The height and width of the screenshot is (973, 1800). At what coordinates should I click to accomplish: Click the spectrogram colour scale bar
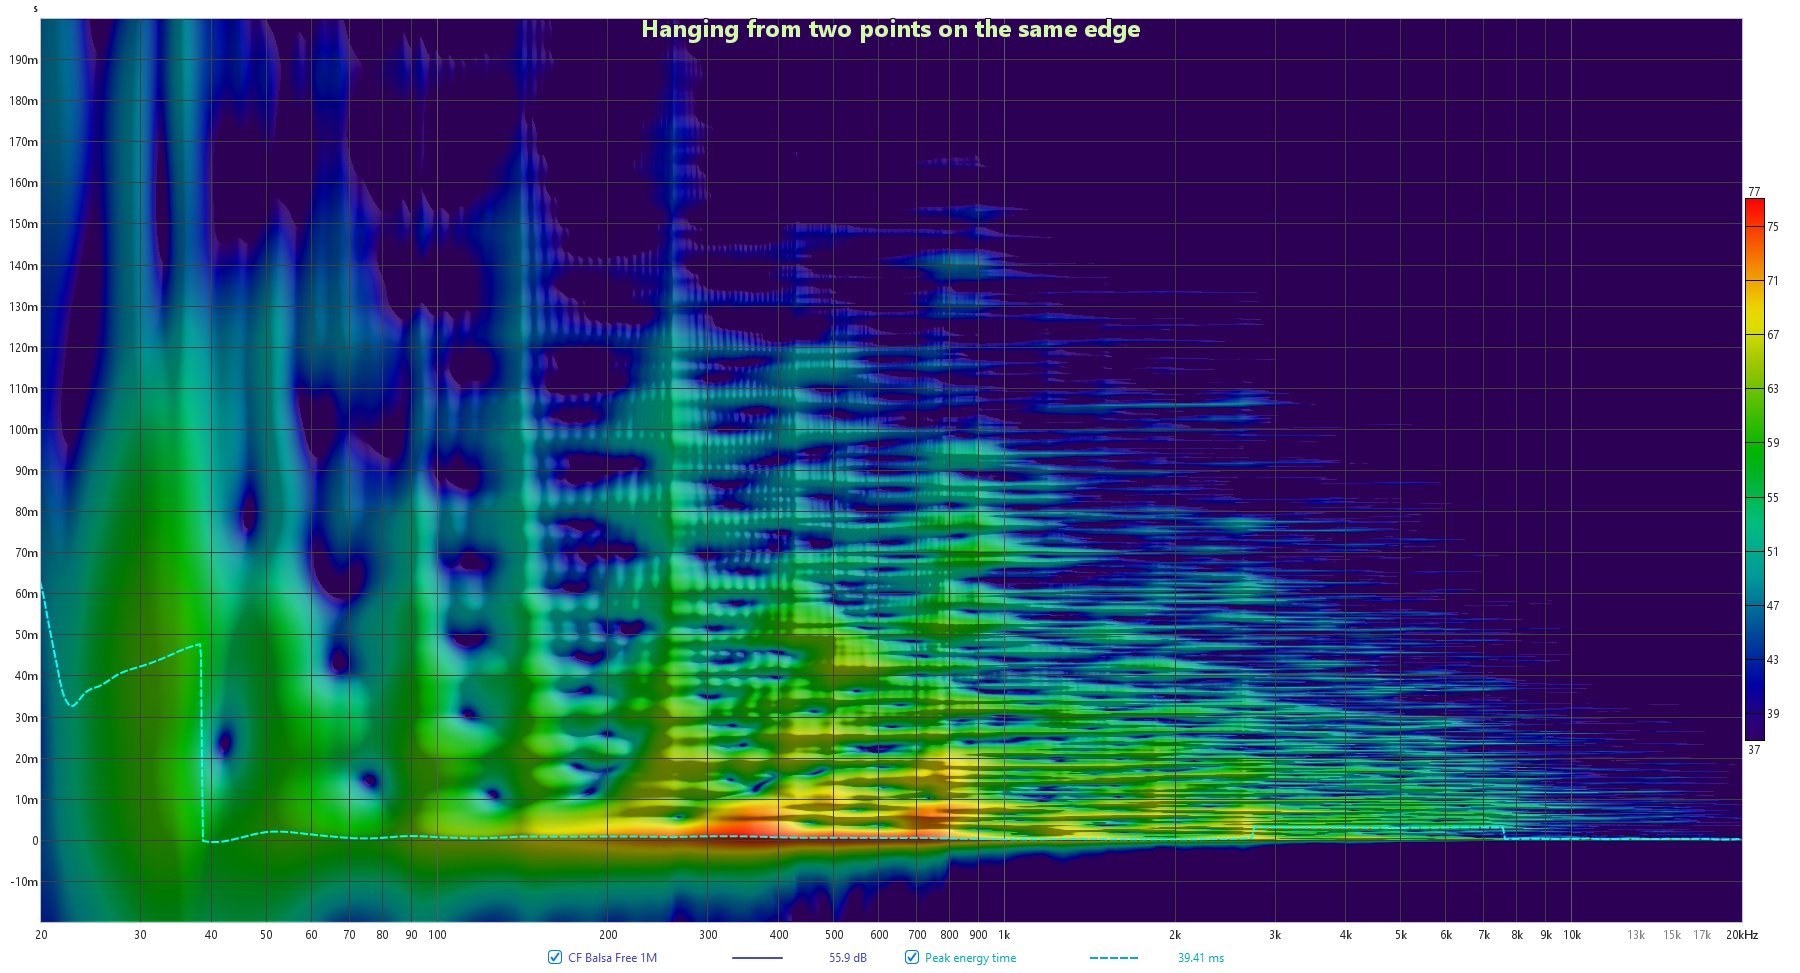coord(1754,469)
